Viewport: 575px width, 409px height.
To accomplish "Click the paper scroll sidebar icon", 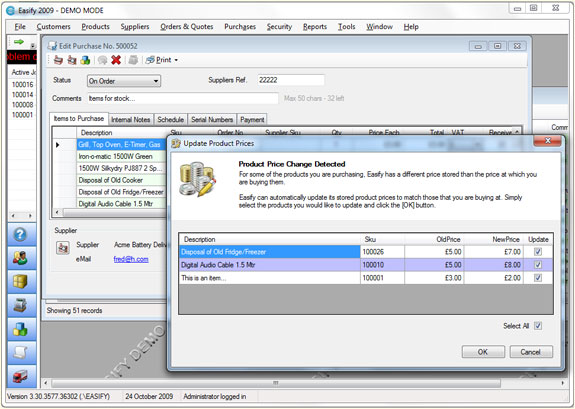I will coord(21,353).
